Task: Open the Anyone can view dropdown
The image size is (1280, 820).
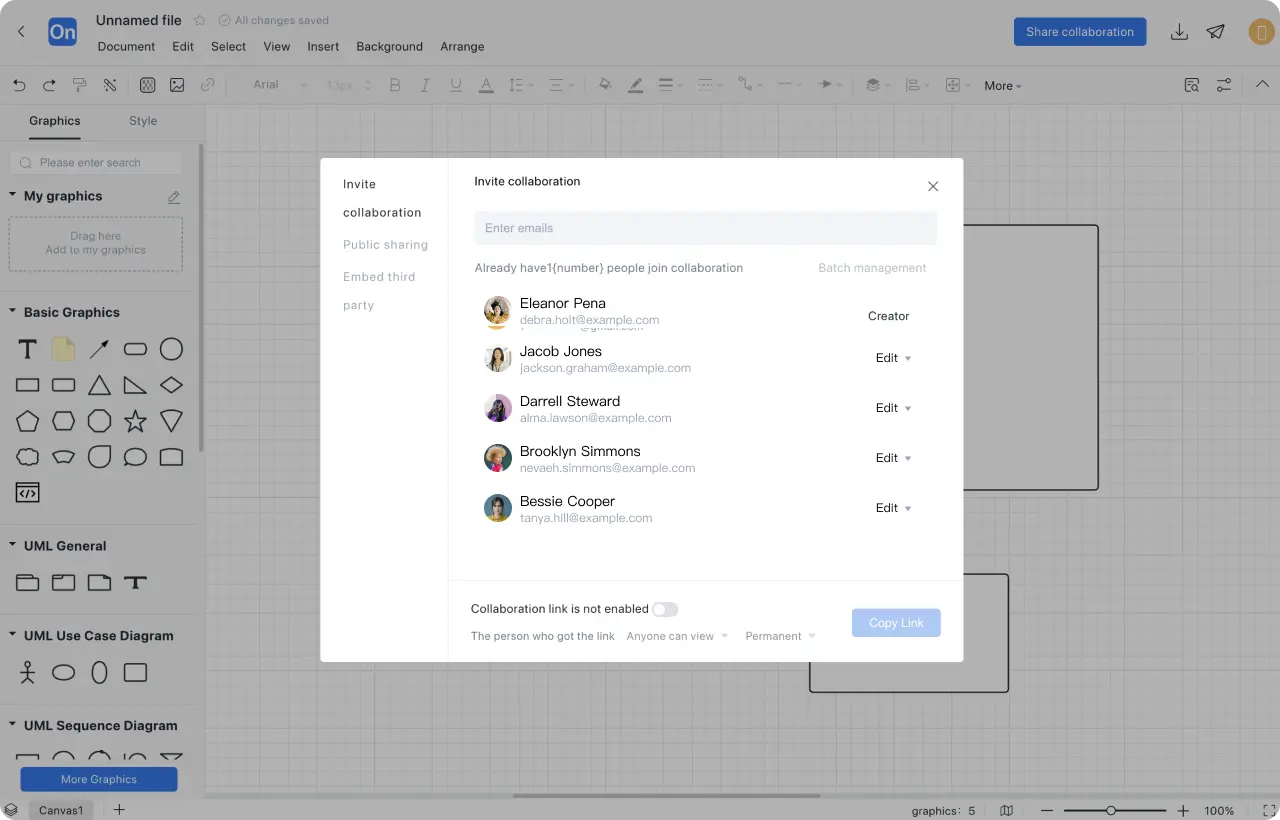Action: (x=677, y=636)
